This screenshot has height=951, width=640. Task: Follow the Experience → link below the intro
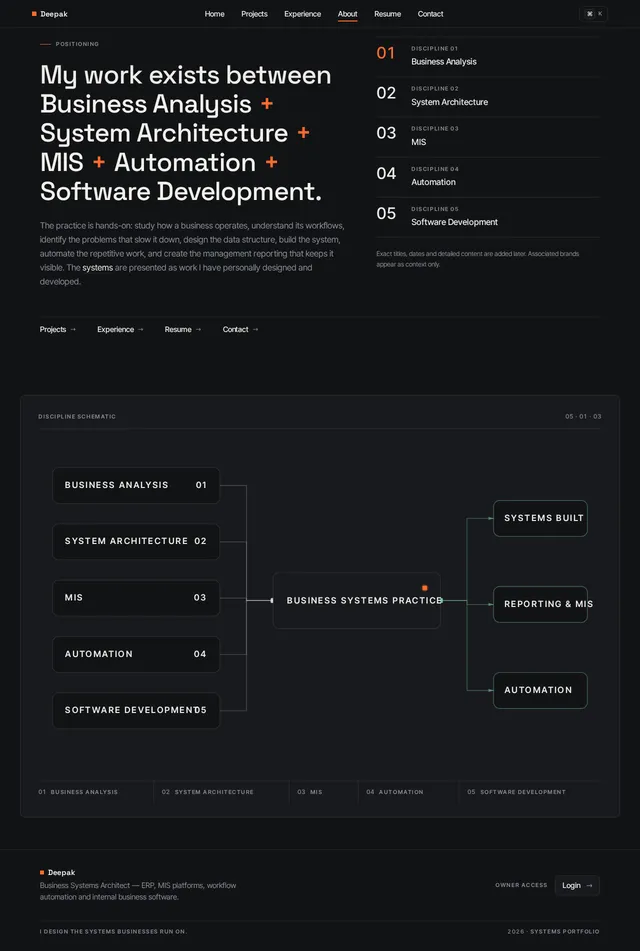(x=121, y=329)
